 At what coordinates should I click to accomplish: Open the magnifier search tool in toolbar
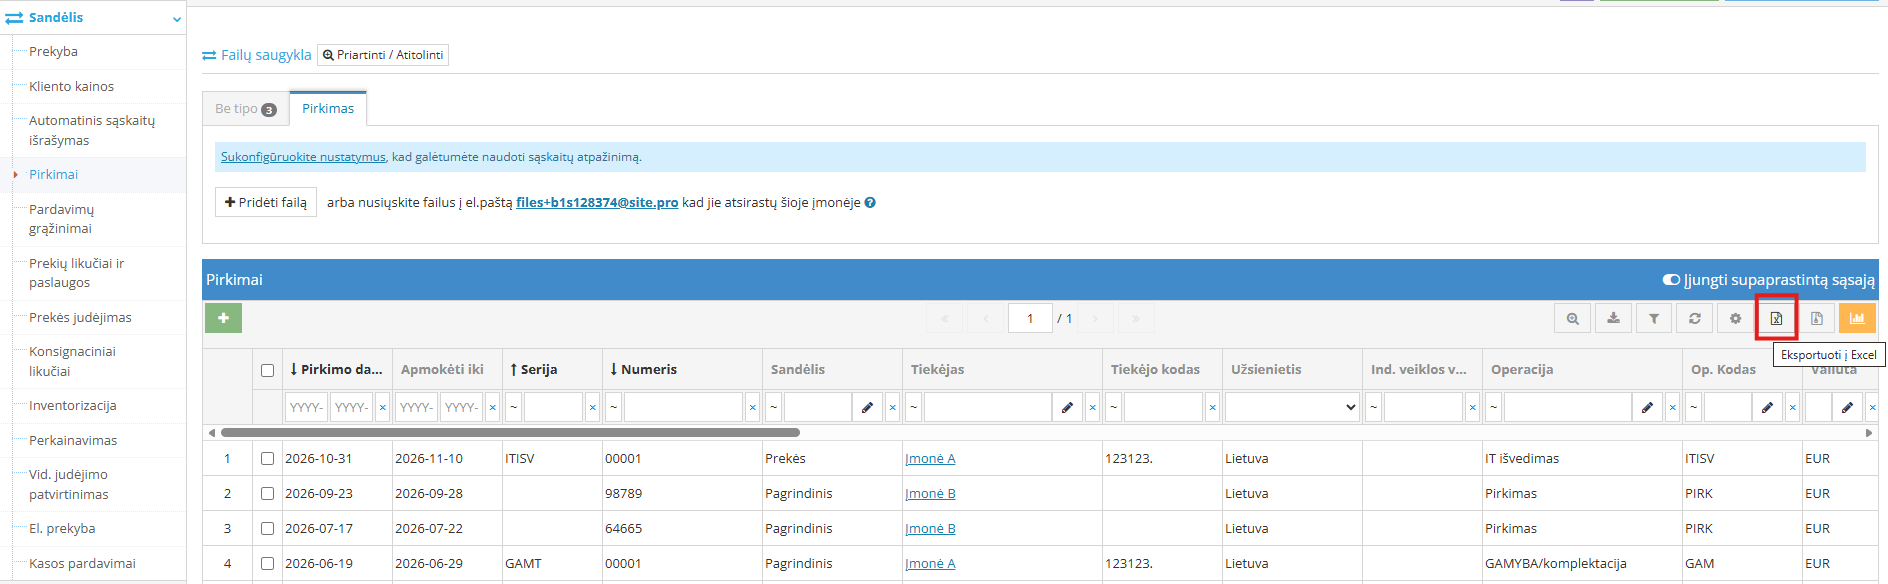[1573, 318]
